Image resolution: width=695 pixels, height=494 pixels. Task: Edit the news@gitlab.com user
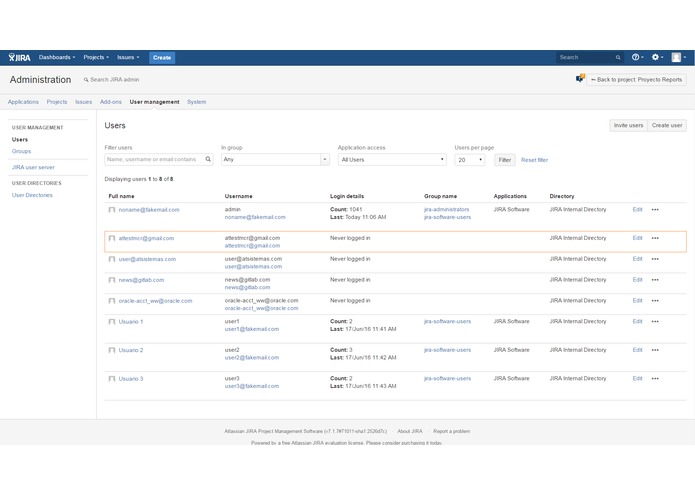pos(637,280)
